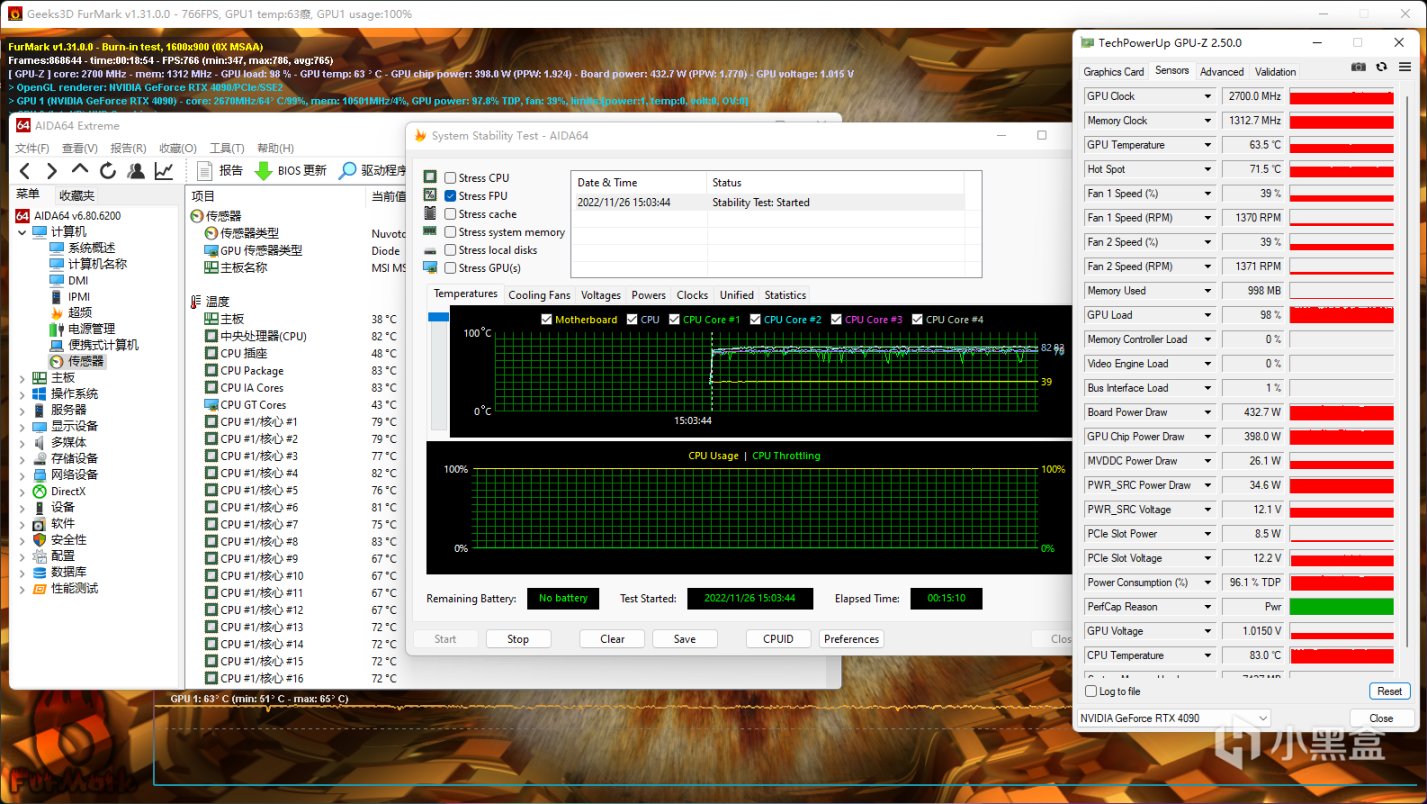Click the Save button in Stability Test
The image size is (1427, 804).
[685, 639]
